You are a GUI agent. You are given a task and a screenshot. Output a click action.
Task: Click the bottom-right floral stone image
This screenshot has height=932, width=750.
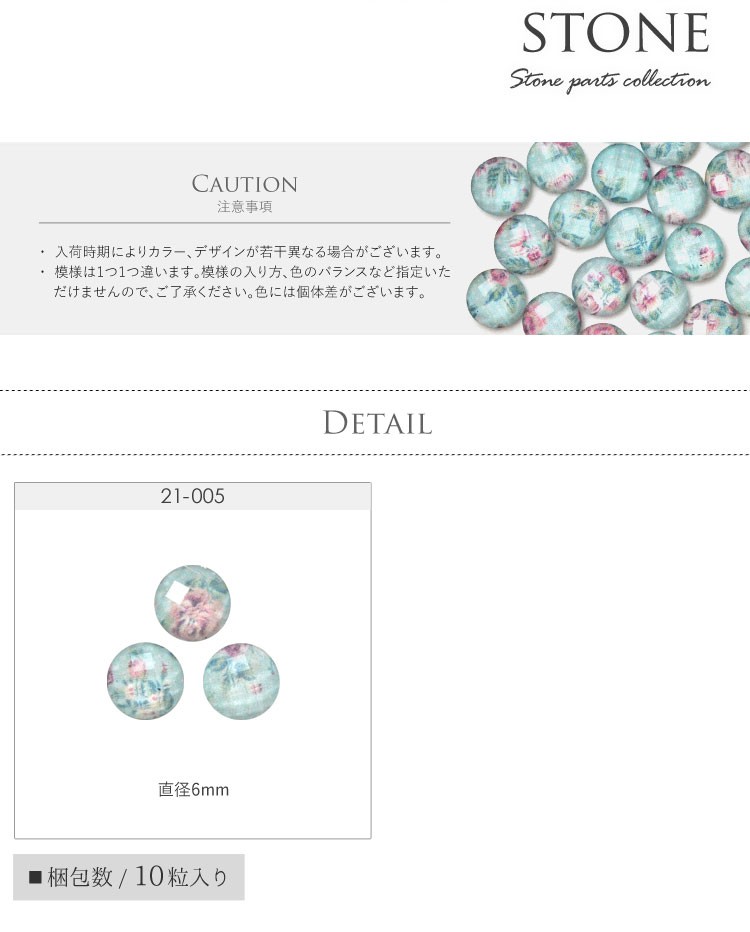(241, 681)
